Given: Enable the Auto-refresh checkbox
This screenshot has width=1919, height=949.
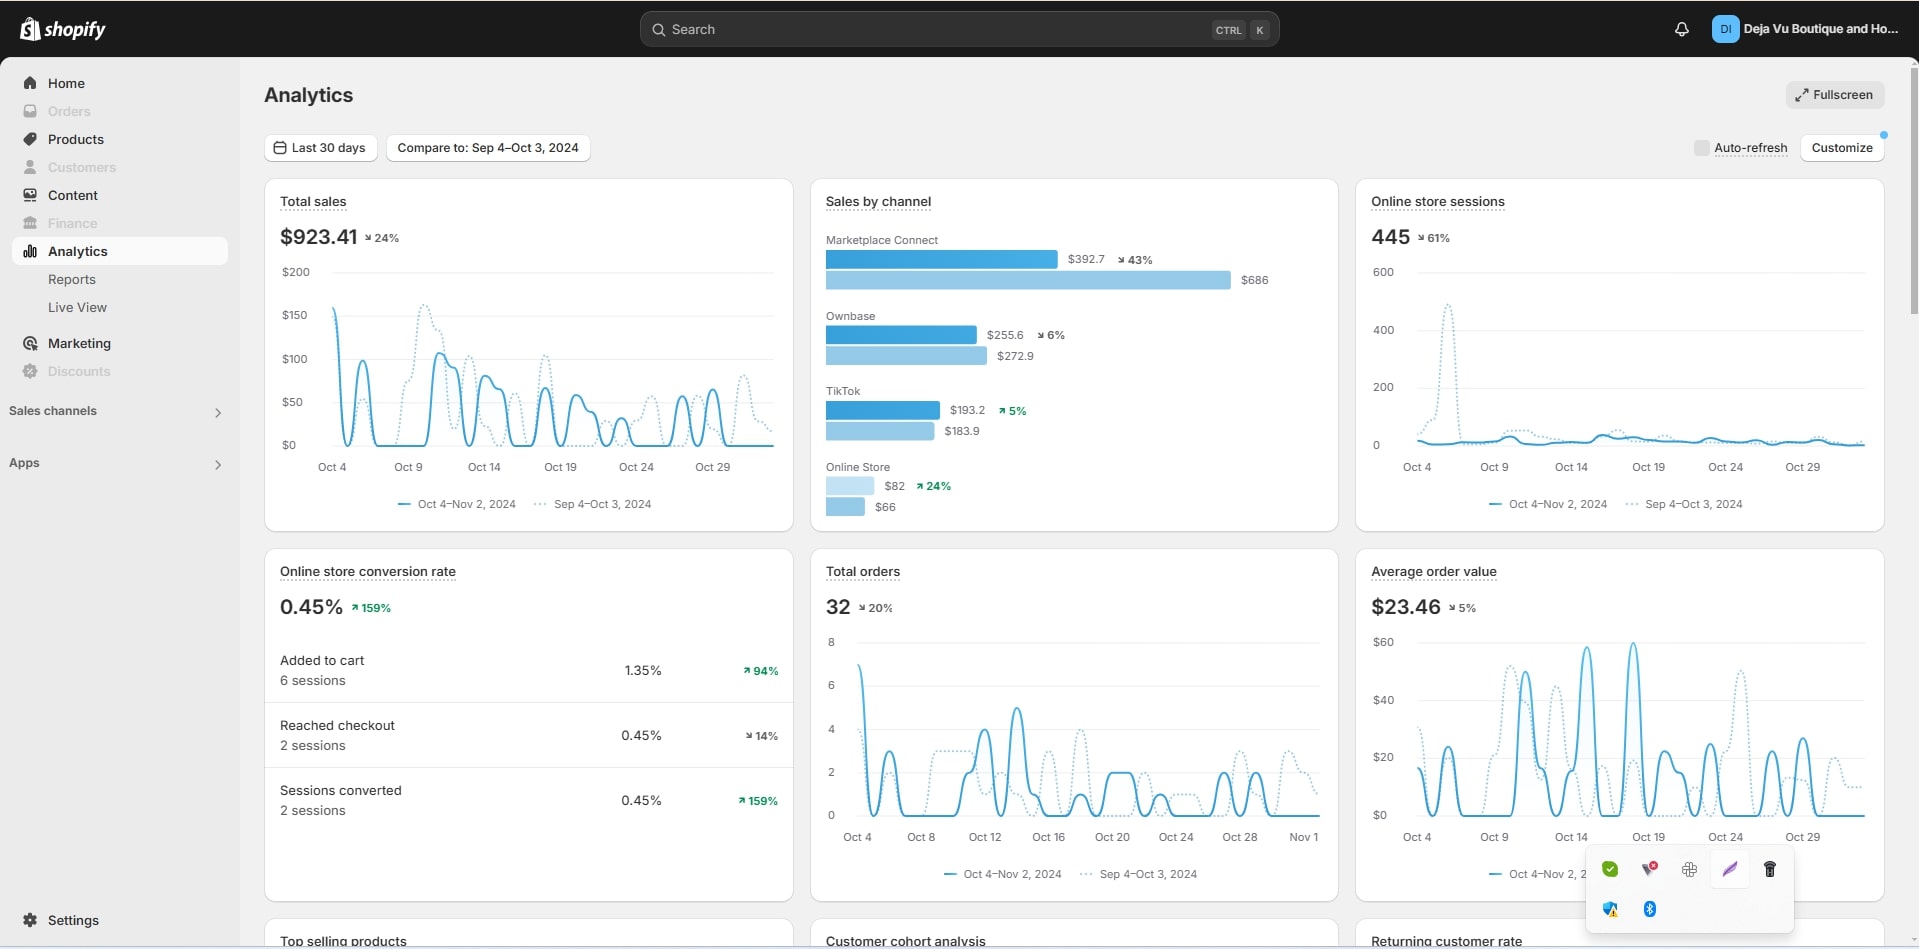Looking at the screenshot, I should coord(1701,148).
